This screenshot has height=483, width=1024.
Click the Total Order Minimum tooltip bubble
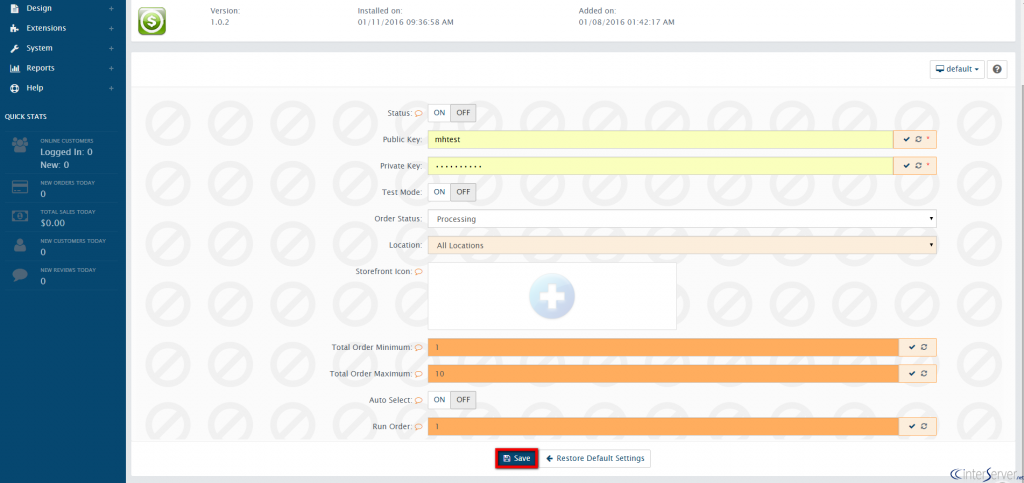[419, 347]
